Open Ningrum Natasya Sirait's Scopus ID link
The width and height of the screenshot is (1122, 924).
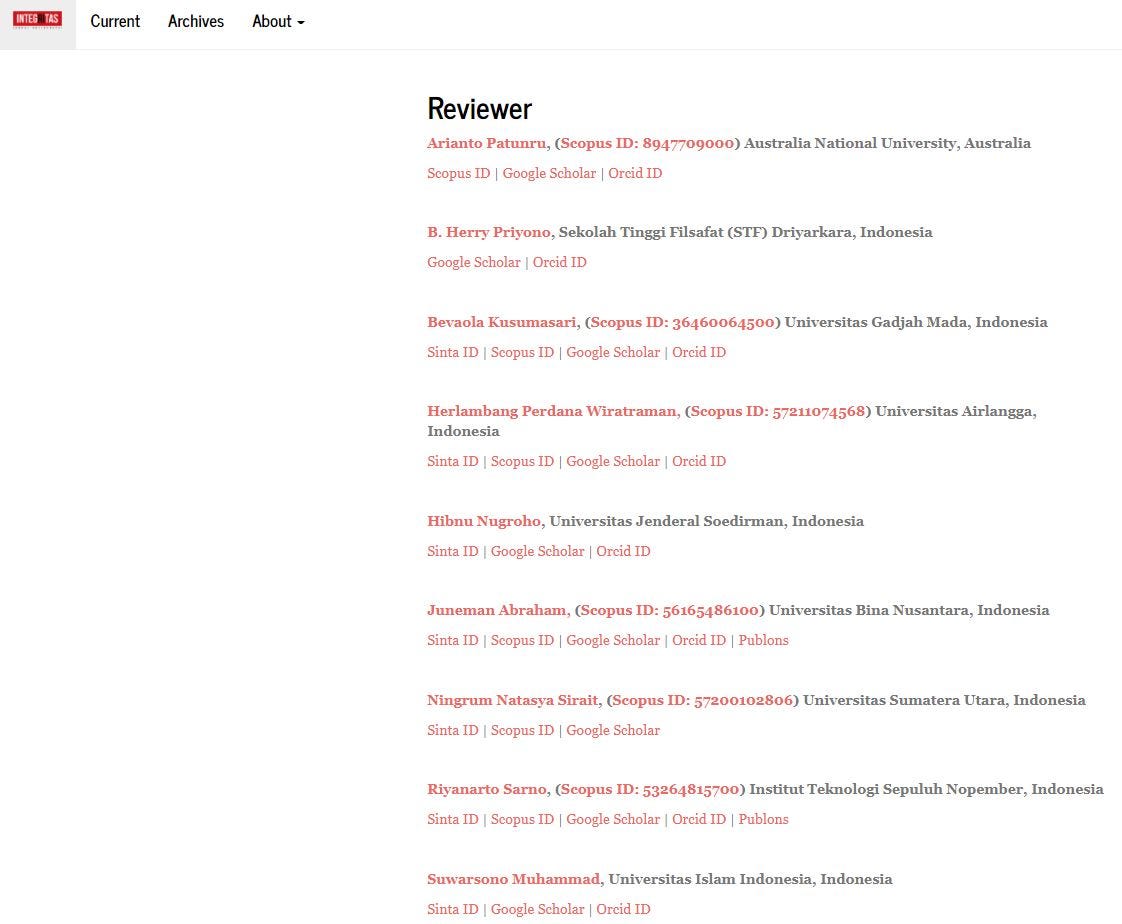pyautogui.click(x=522, y=730)
